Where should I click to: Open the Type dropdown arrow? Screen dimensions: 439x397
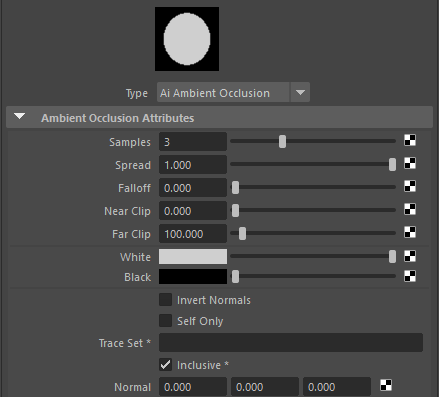pos(300,92)
